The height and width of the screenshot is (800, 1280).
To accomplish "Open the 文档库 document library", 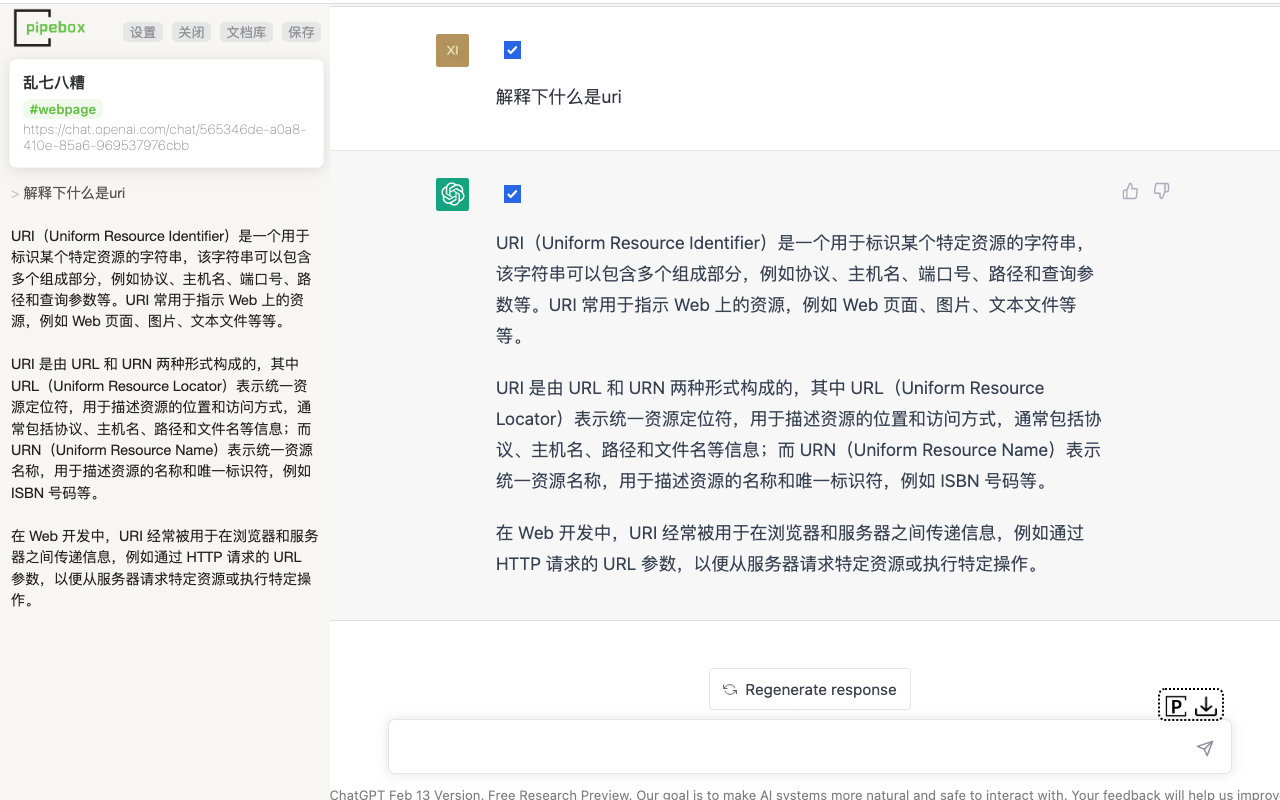I will click(246, 31).
